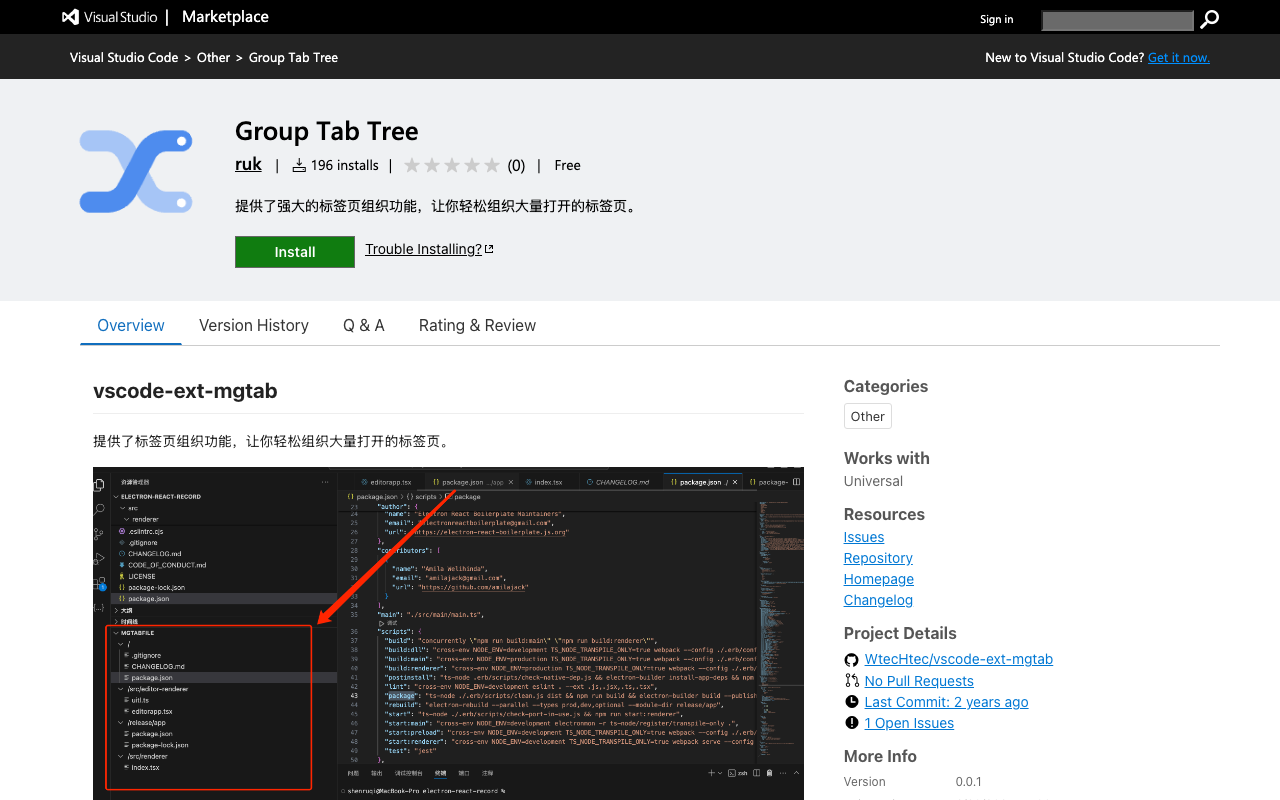Image resolution: width=1280 pixels, height=800 pixels.
Task: Click the vscode-ext-mgtab heading
Action: coord(185,391)
